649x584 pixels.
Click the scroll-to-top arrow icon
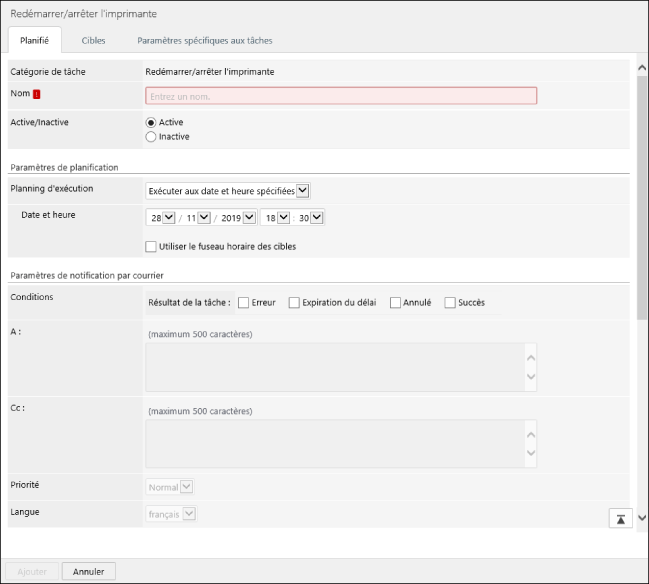621,518
